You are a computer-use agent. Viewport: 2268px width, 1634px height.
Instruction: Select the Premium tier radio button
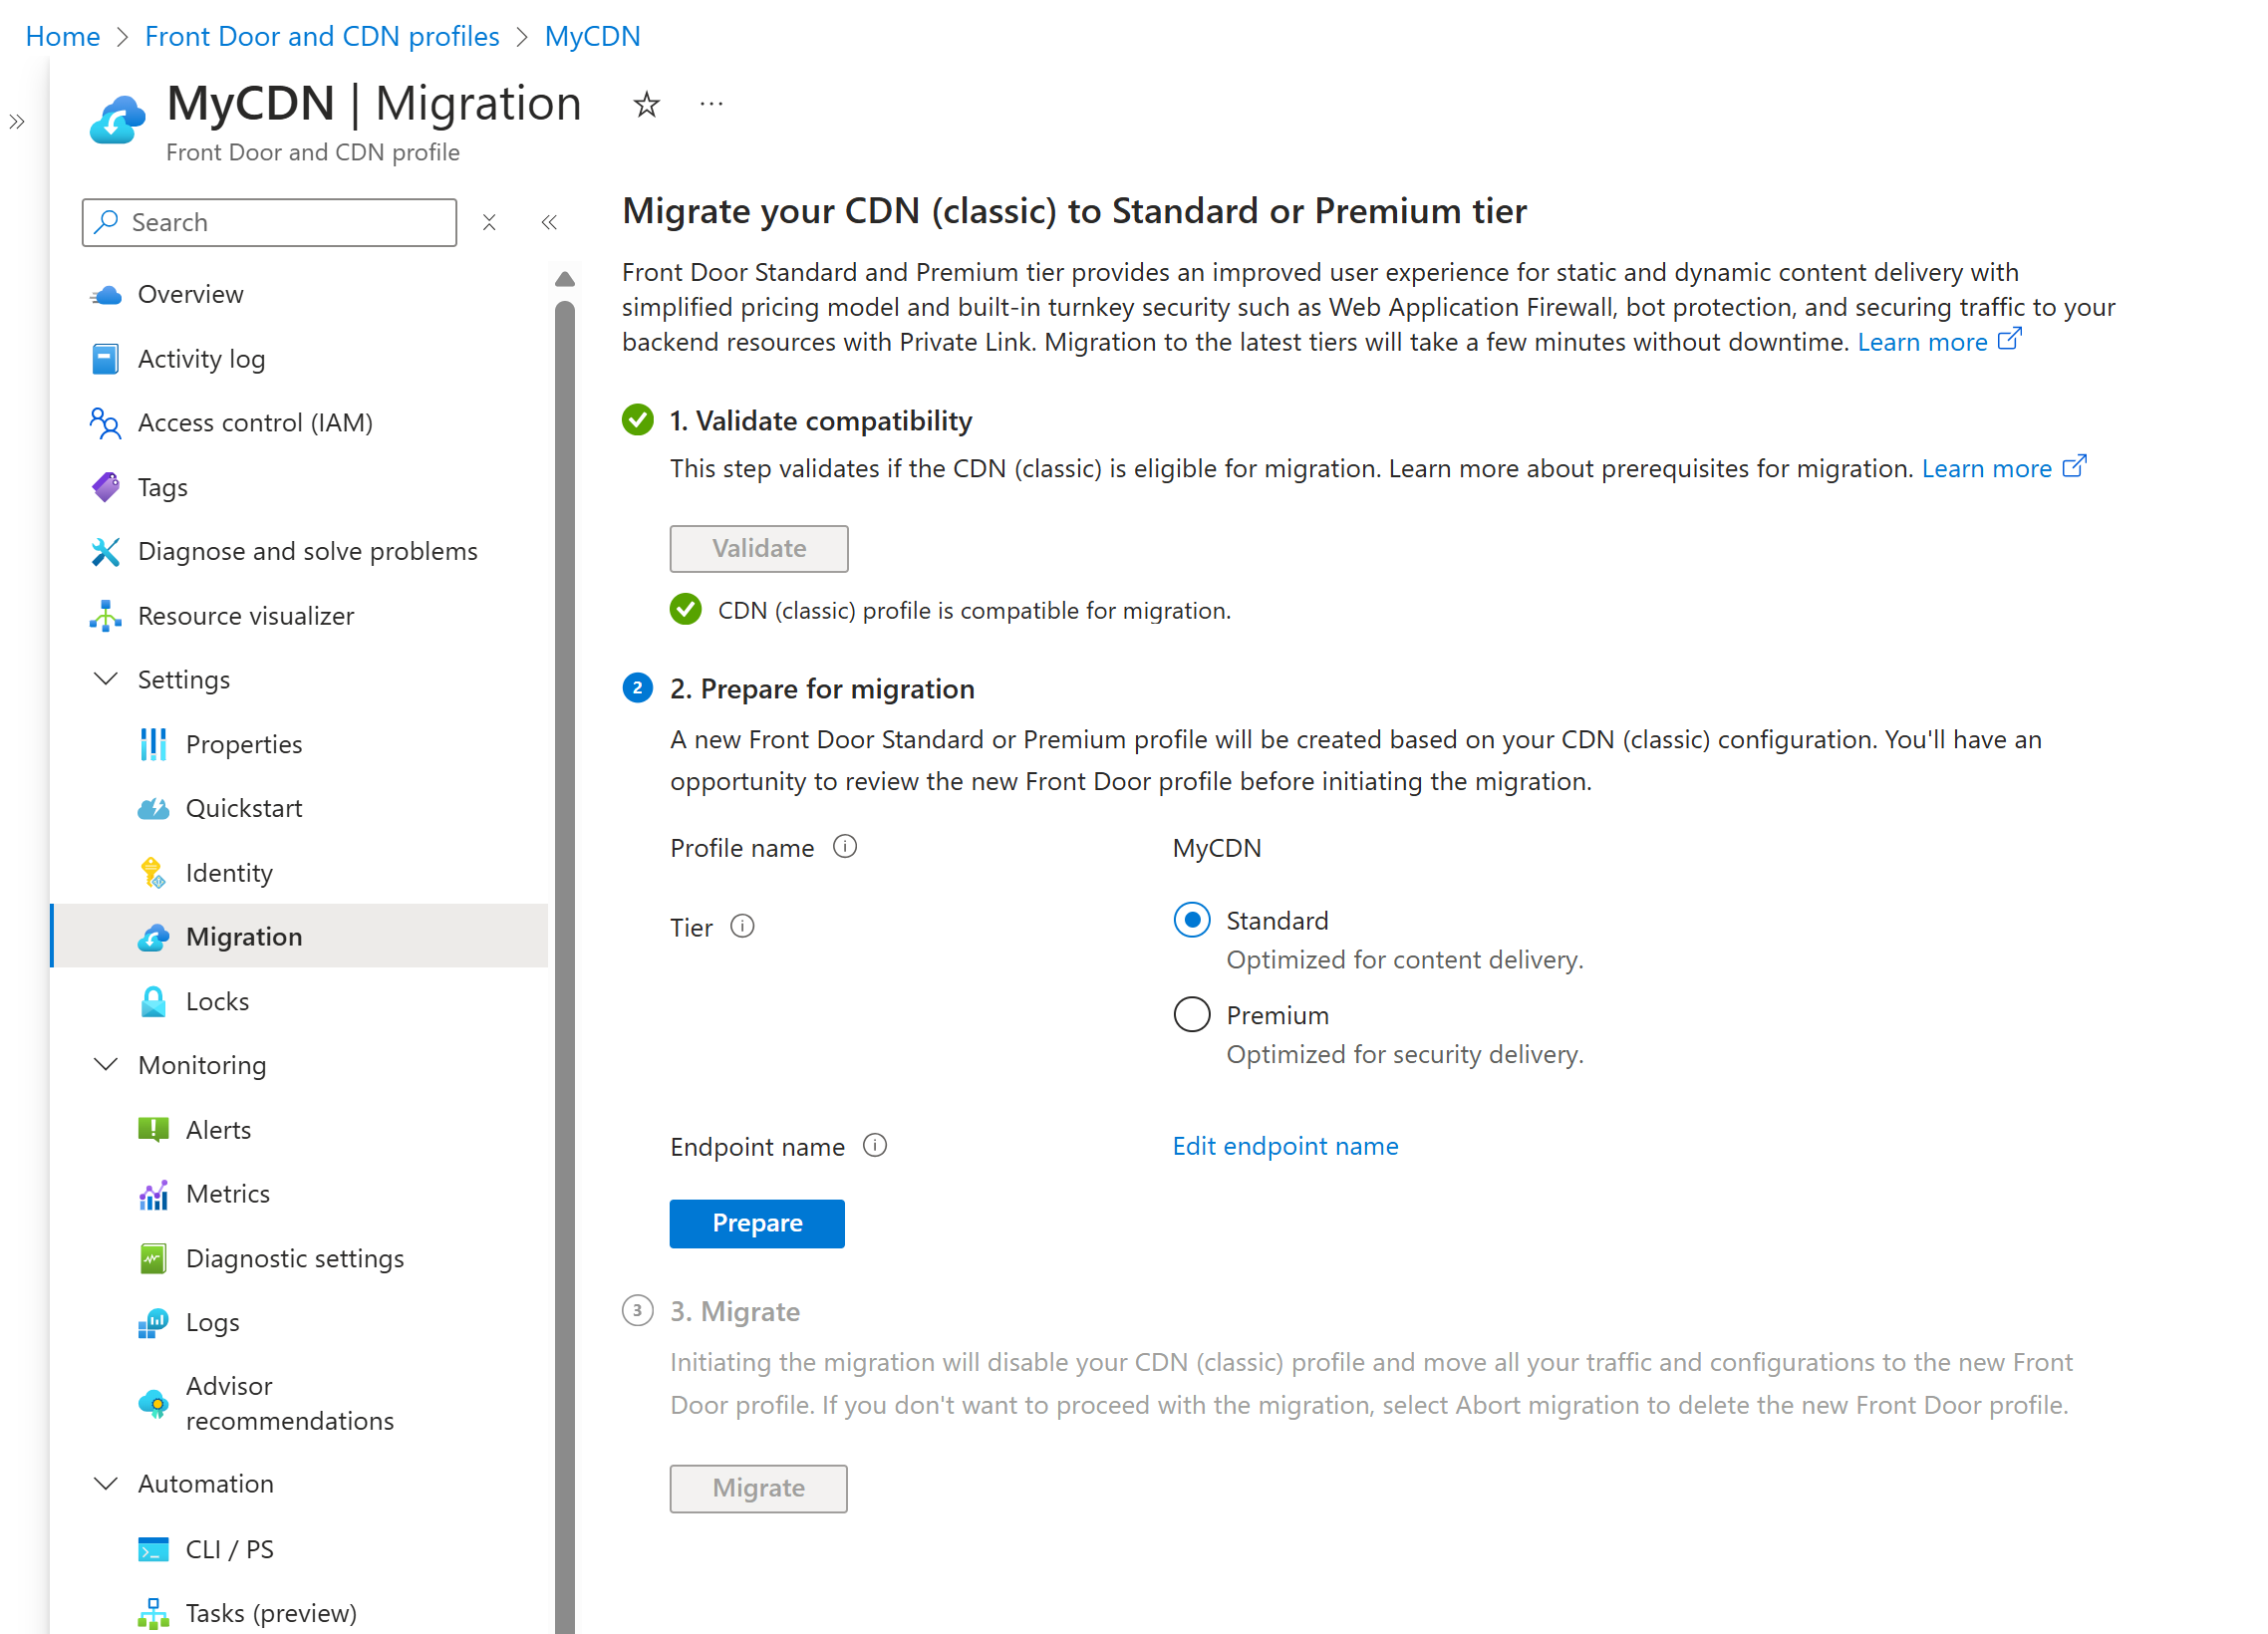[x=1192, y=1014]
